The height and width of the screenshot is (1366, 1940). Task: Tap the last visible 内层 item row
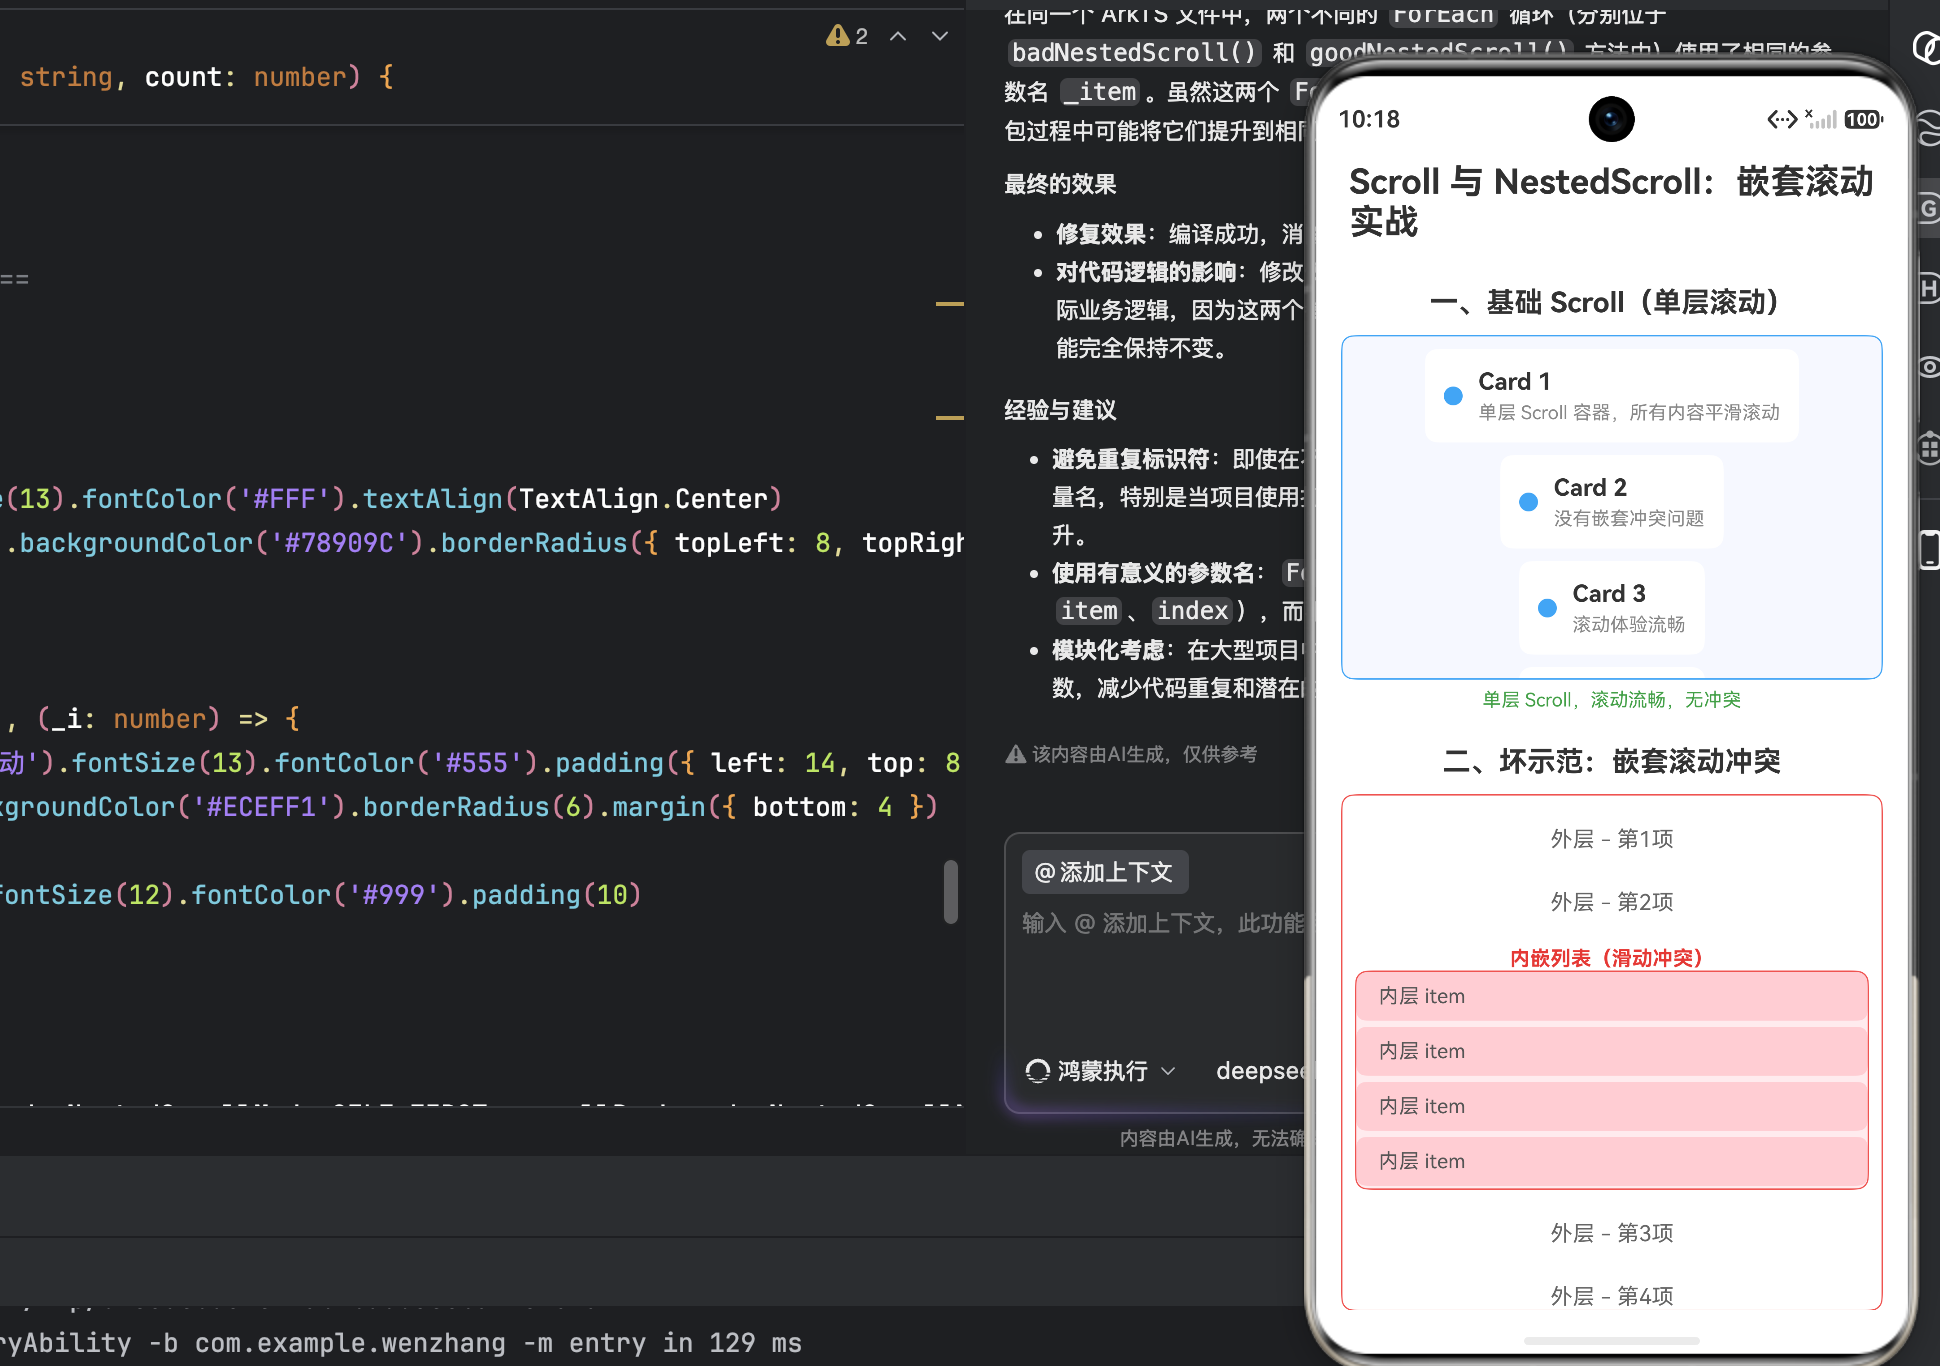click(x=1611, y=1161)
